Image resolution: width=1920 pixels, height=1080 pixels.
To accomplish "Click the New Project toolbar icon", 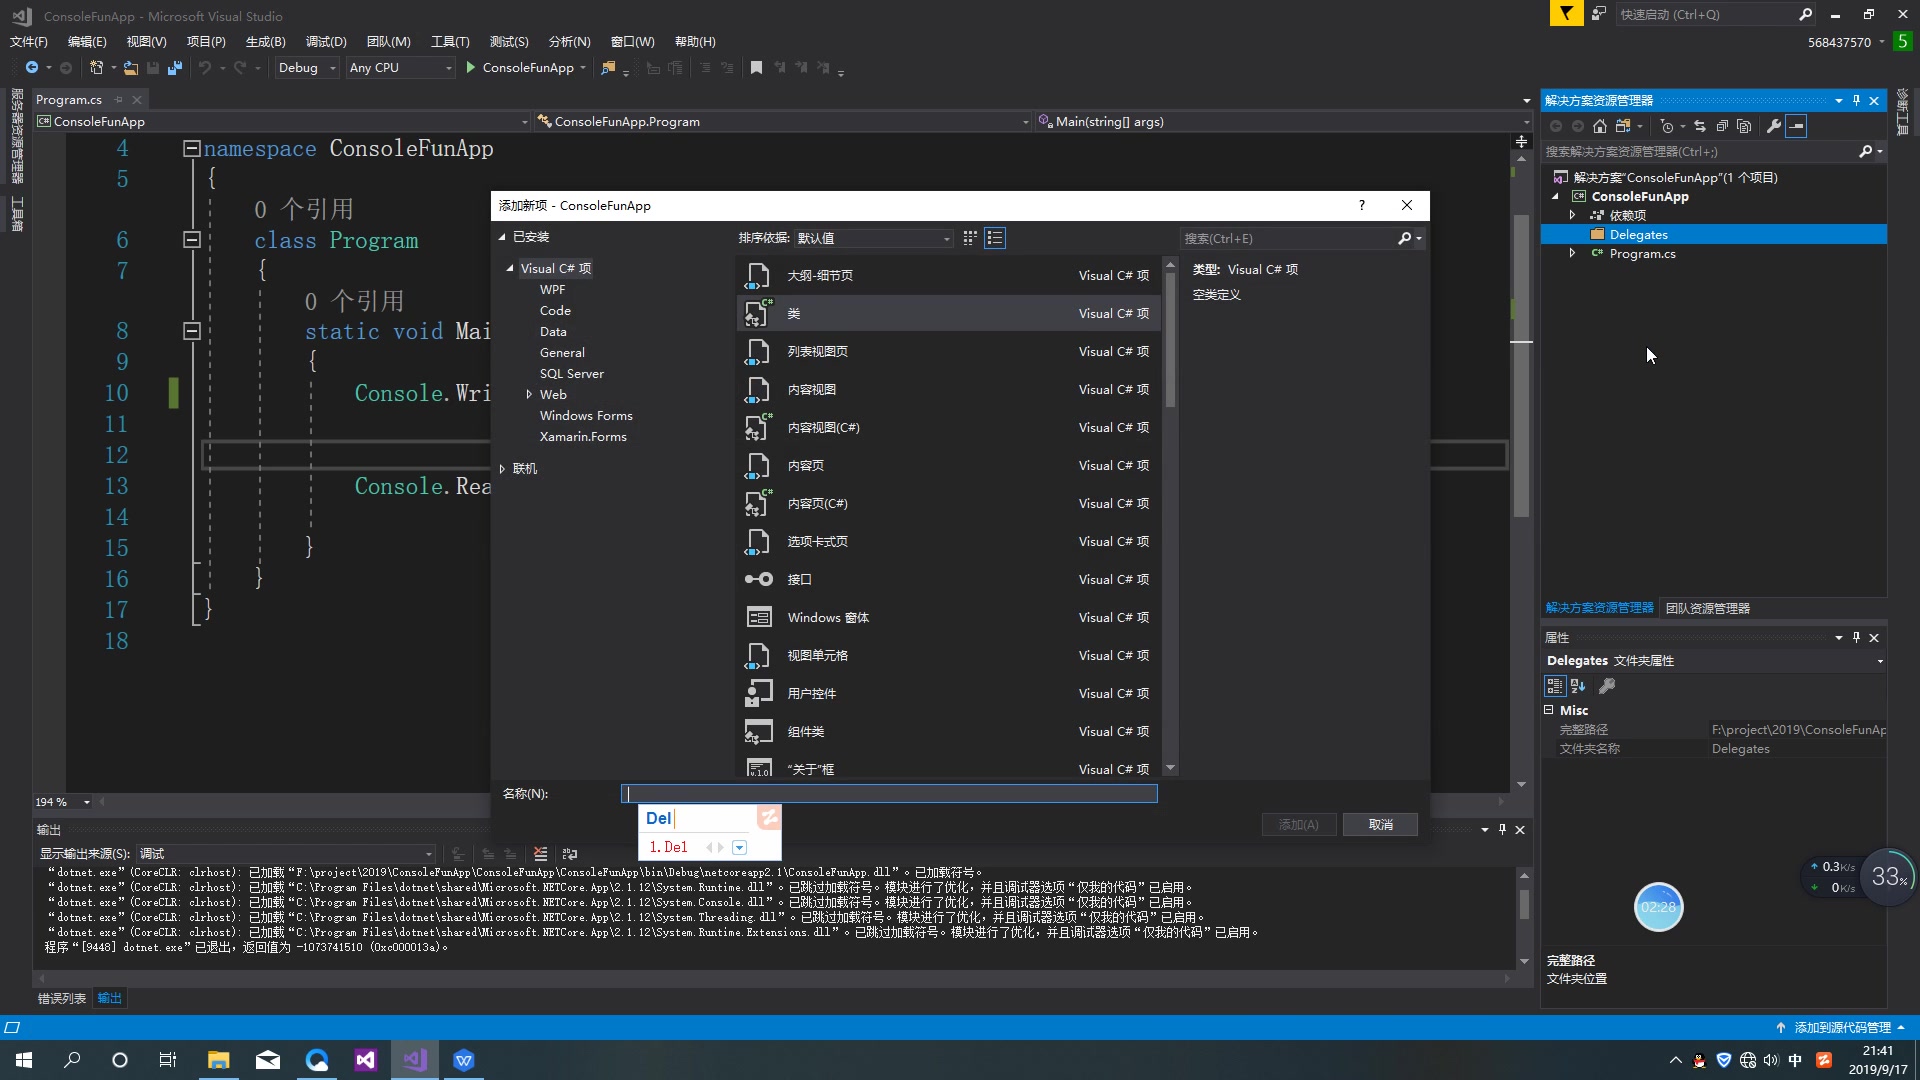I will pyautogui.click(x=96, y=67).
